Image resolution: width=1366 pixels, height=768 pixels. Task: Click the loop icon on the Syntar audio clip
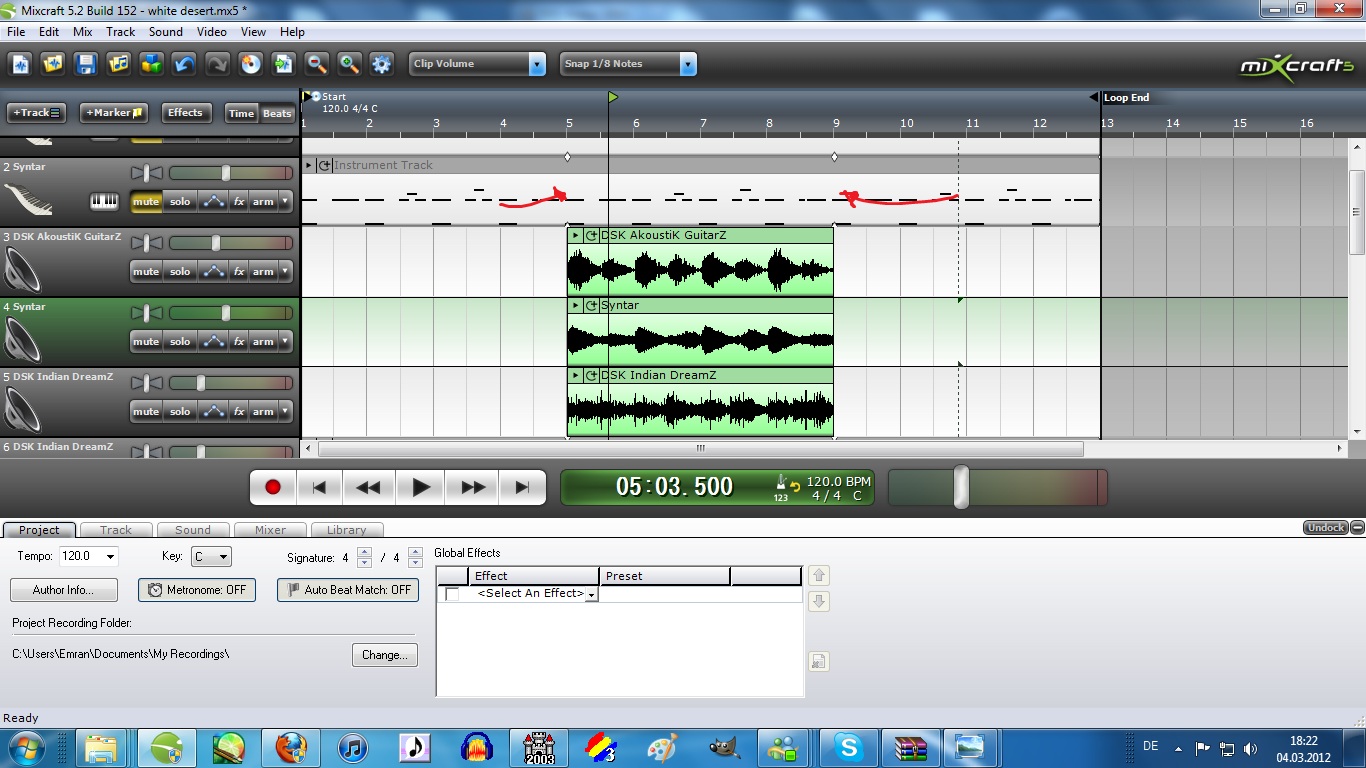point(592,306)
